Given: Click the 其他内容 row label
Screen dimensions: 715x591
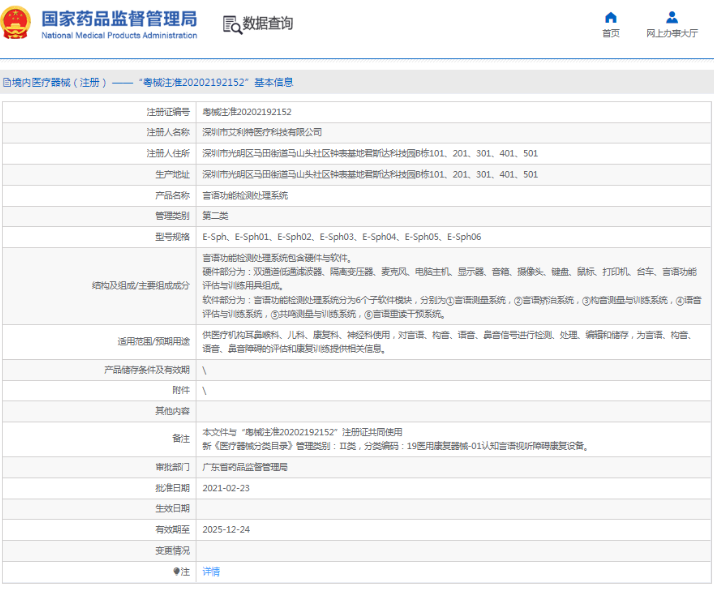Looking at the screenshot, I should (172, 411).
